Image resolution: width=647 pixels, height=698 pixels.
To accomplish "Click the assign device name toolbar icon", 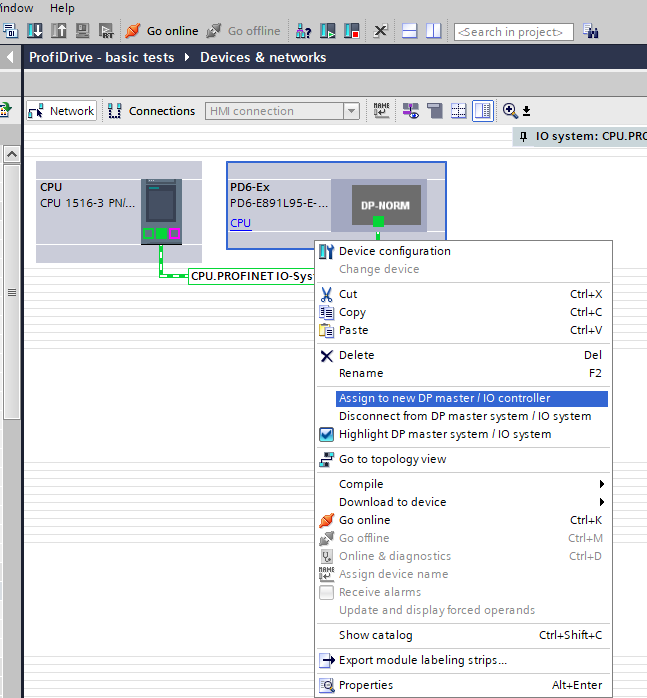I will (381, 111).
